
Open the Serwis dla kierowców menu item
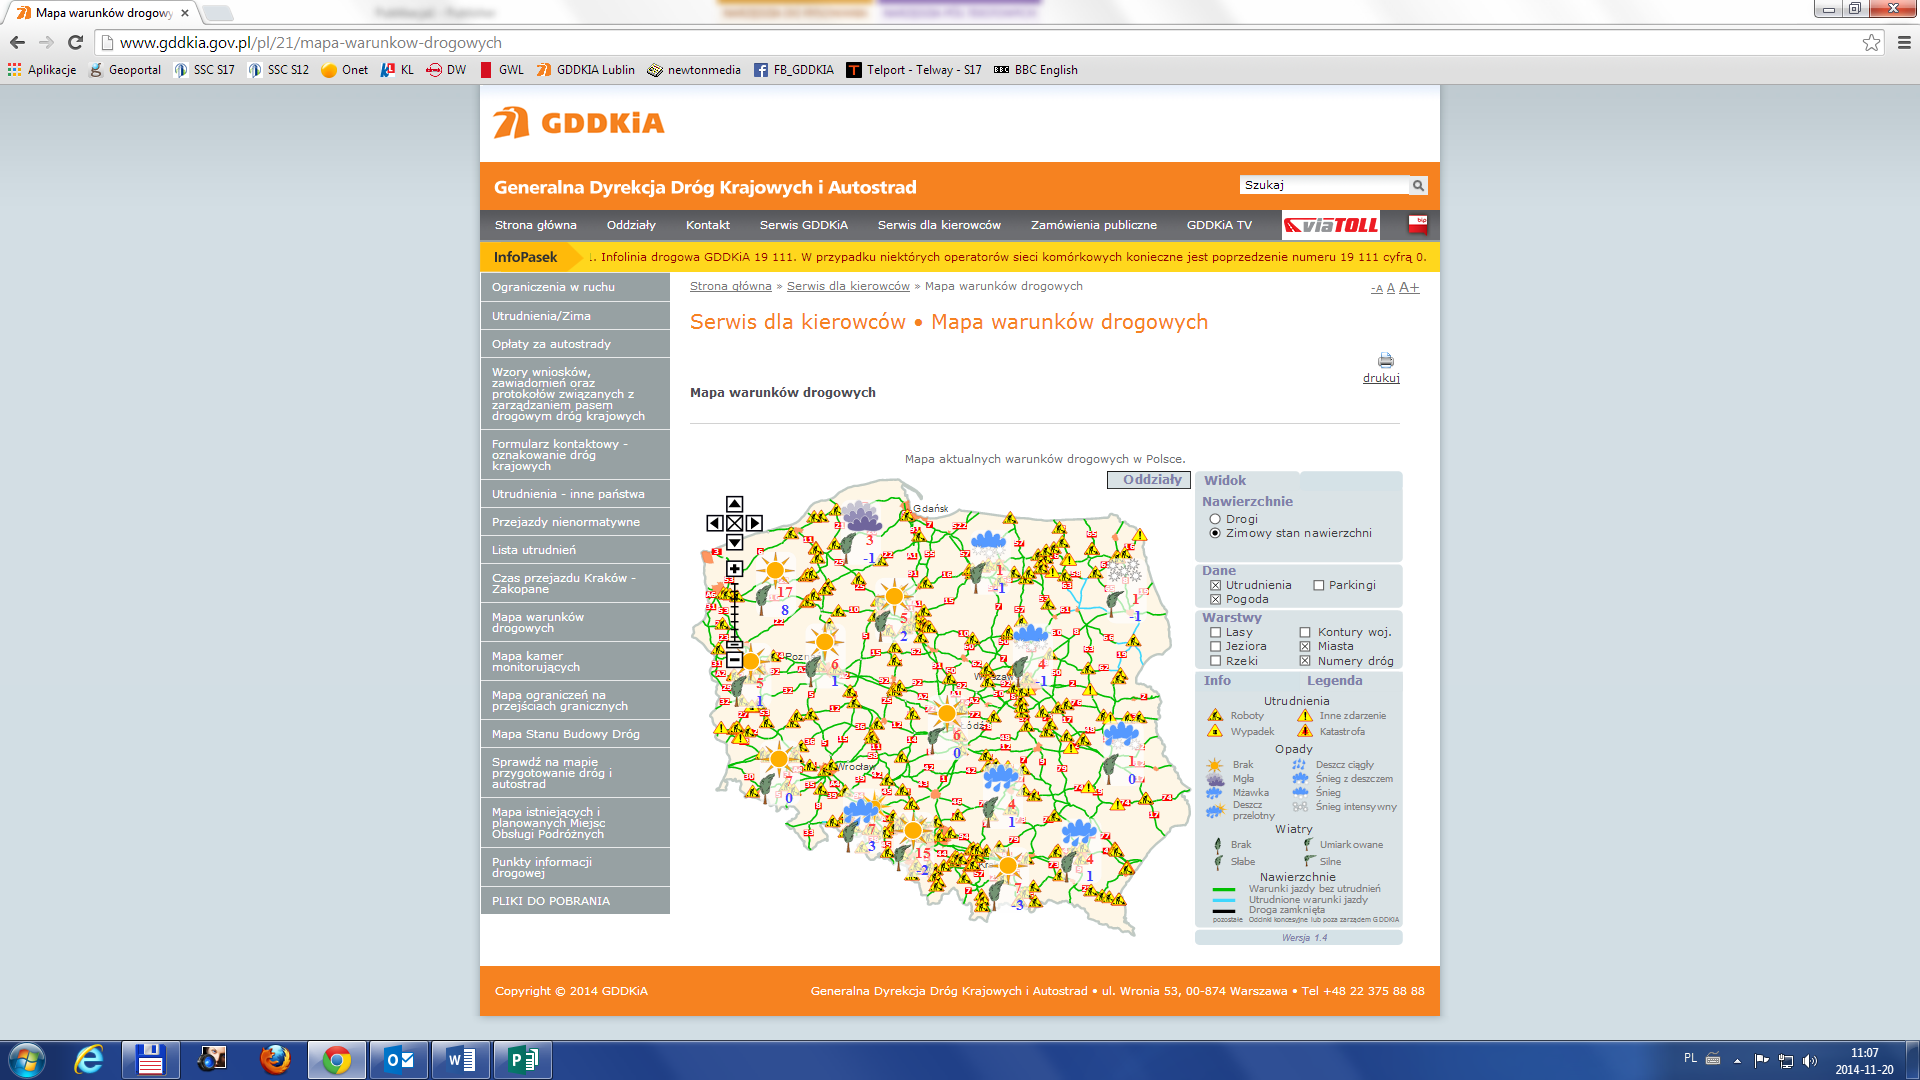pos(939,225)
